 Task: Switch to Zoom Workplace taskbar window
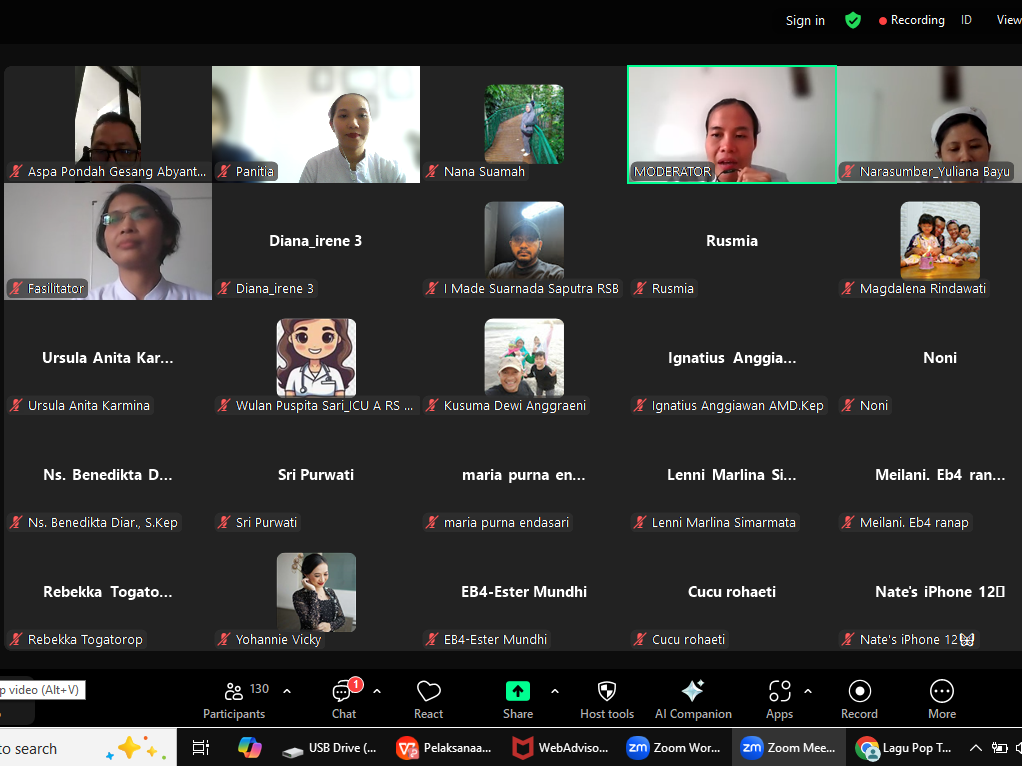click(673, 748)
